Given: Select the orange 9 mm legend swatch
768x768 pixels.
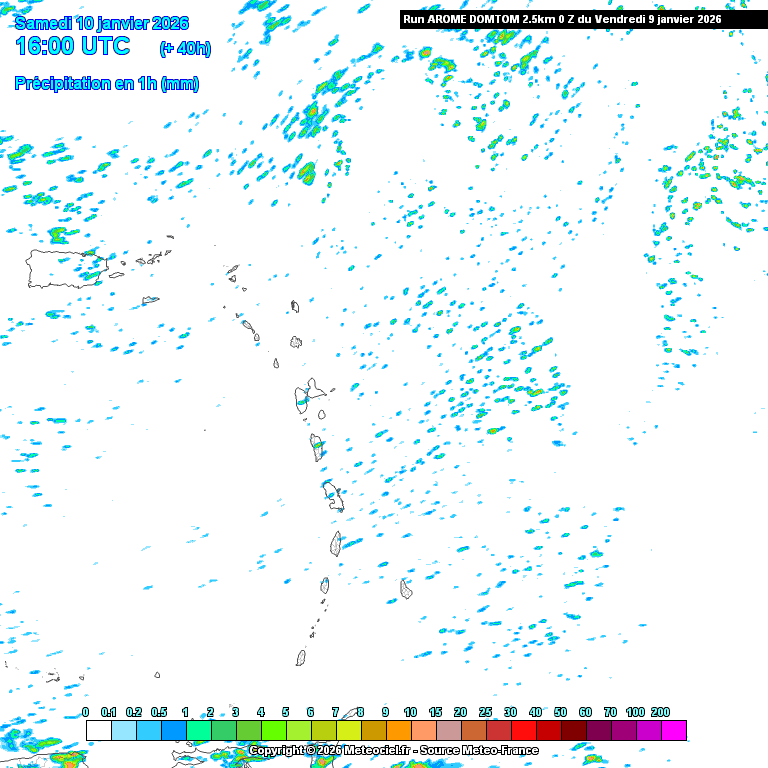Looking at the screenshot, I should pyautogui.click(x=398, y=730).
